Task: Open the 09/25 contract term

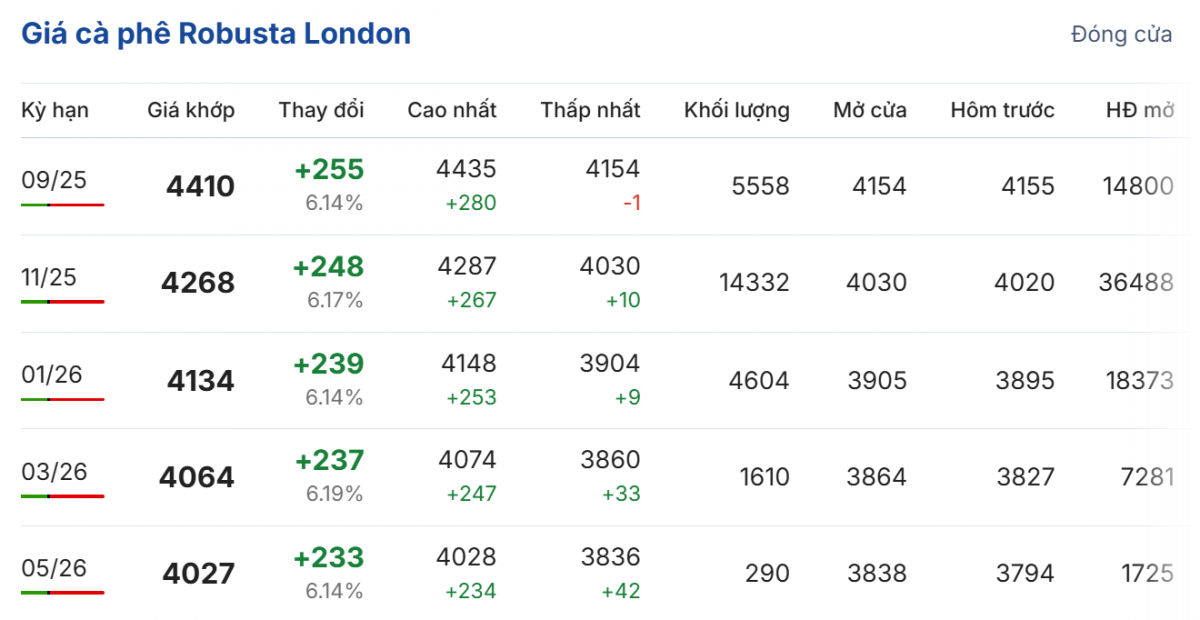Action: tap(54, 179)
